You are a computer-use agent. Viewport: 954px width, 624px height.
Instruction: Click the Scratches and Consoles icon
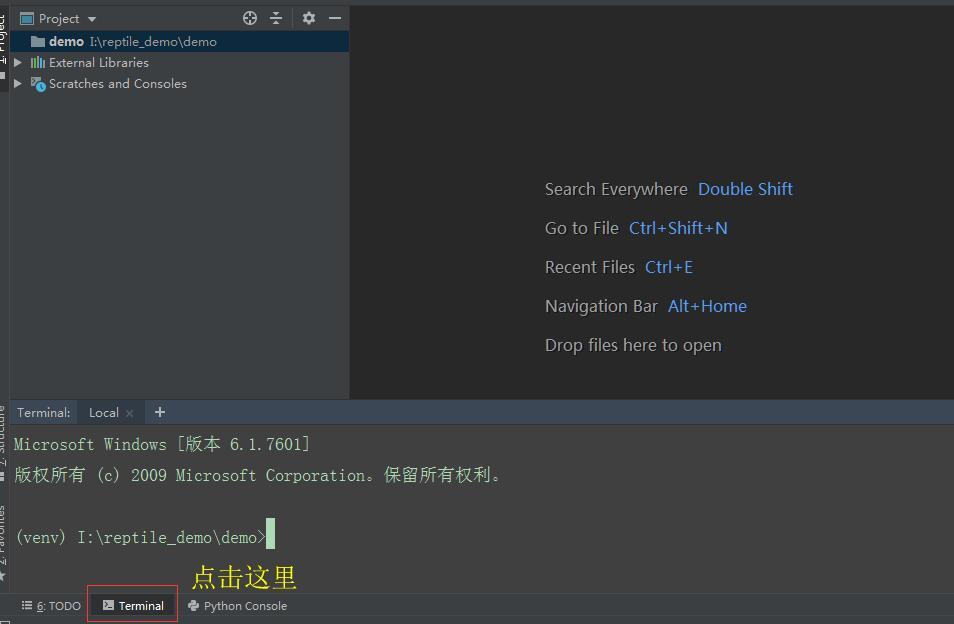coord(38,84)
